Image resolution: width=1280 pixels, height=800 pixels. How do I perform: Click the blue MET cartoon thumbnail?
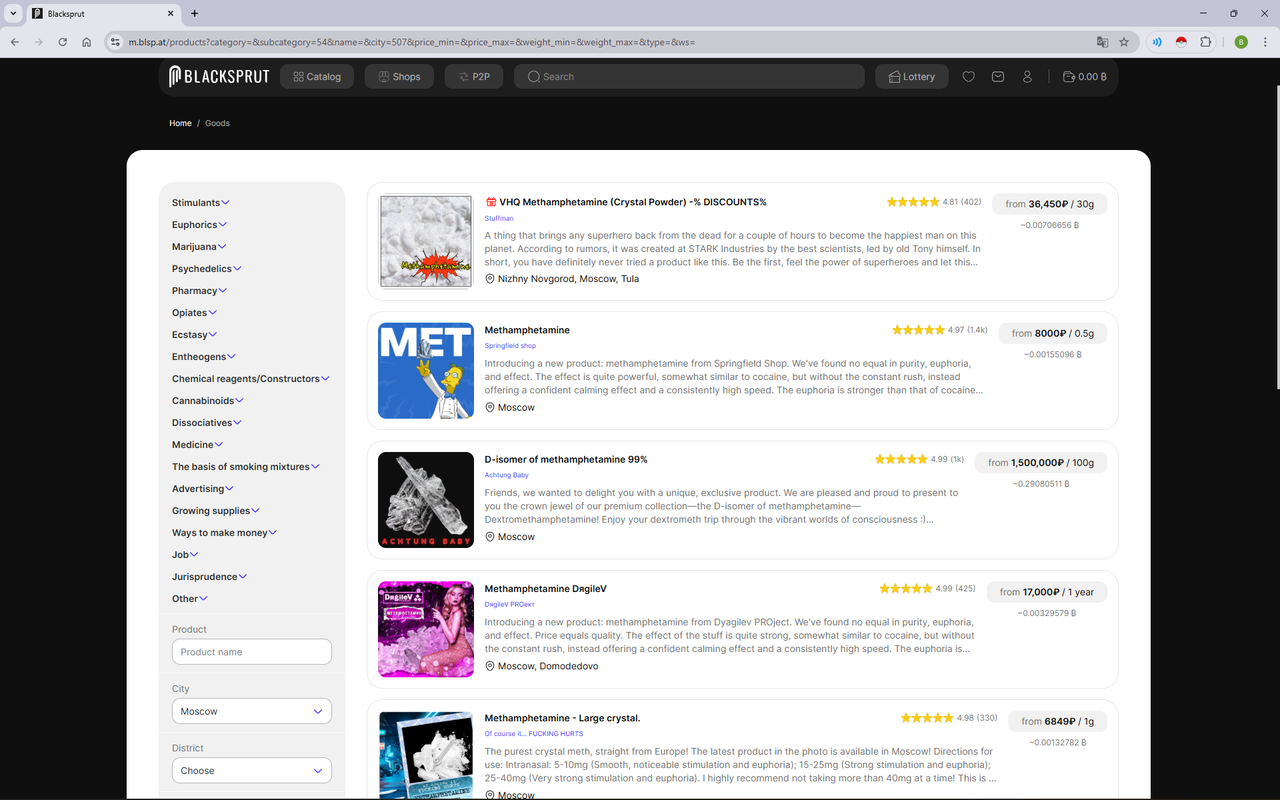(x=426, y=371)
